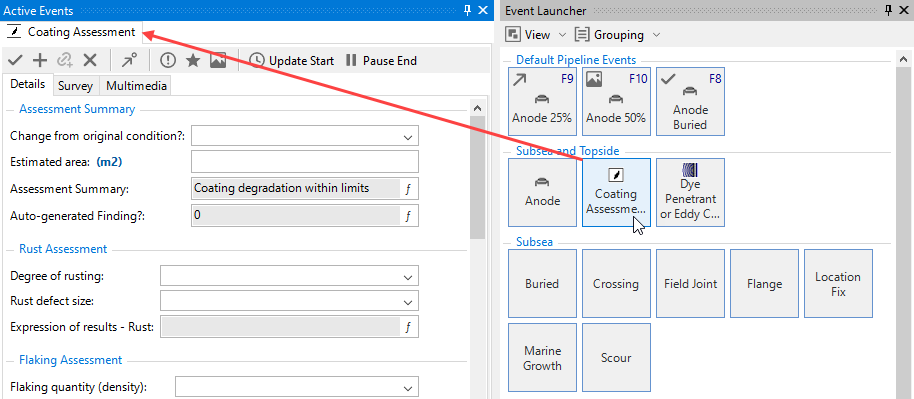Image resolution: width=914 pixels, height=399 pixels.
Task: Click the plus add event icon
Action: tap(40, 60)
